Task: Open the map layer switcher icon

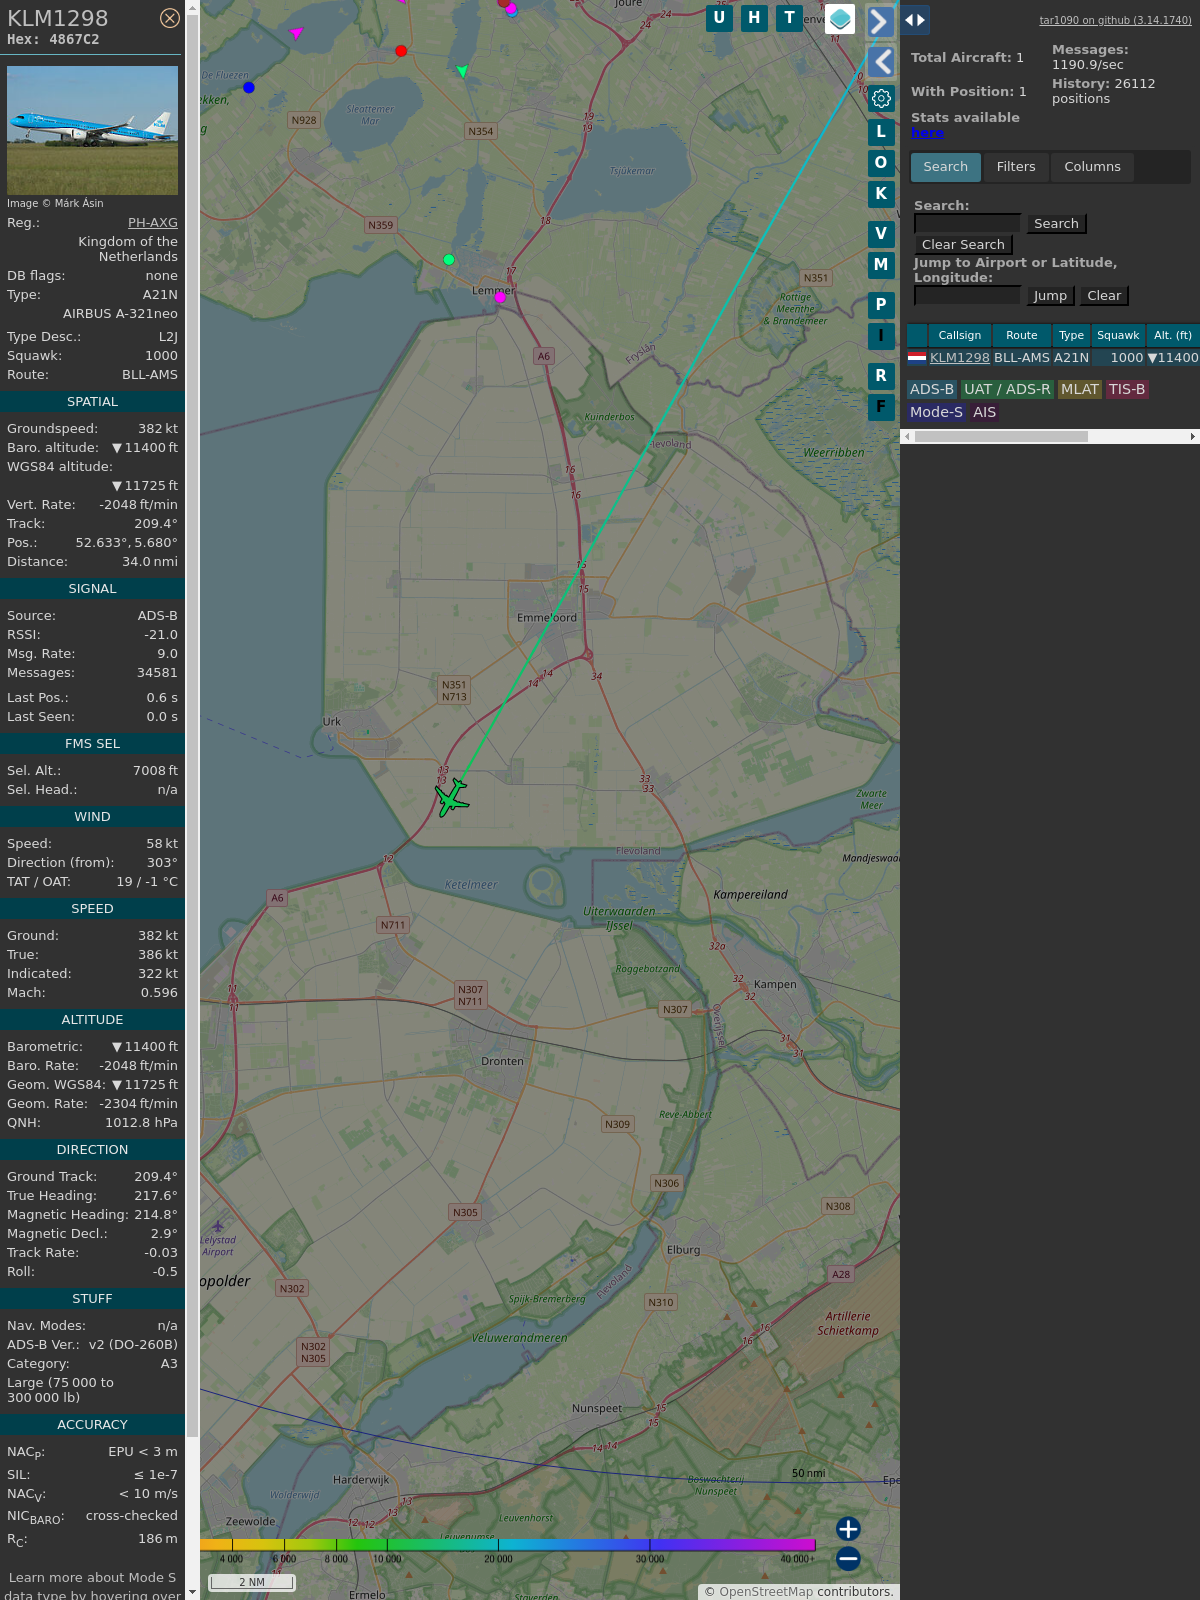Action: tap(840, 19)
